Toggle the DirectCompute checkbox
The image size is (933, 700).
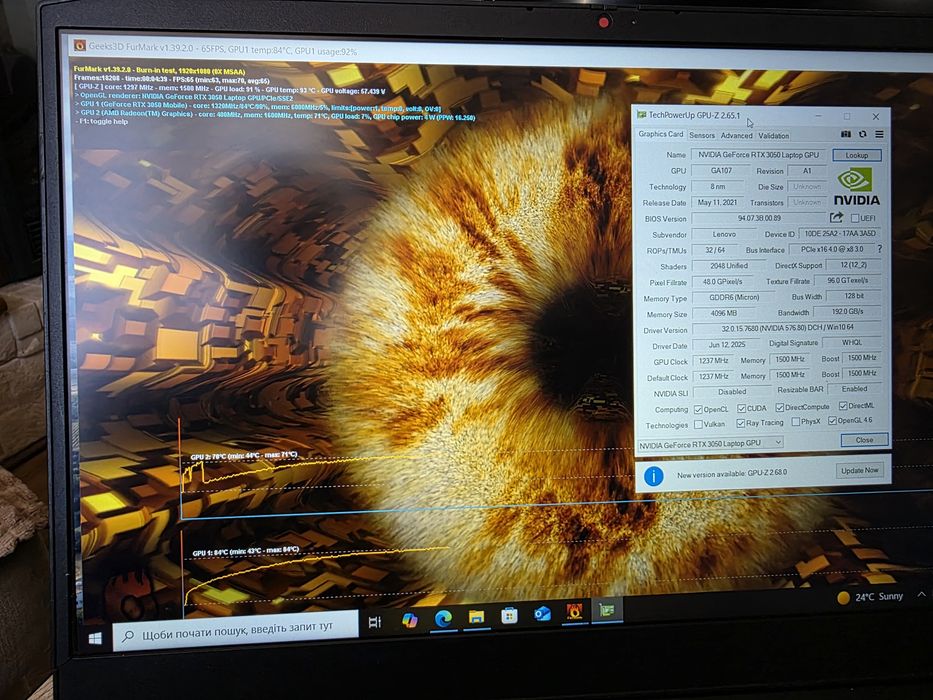(x=779, y=407)
